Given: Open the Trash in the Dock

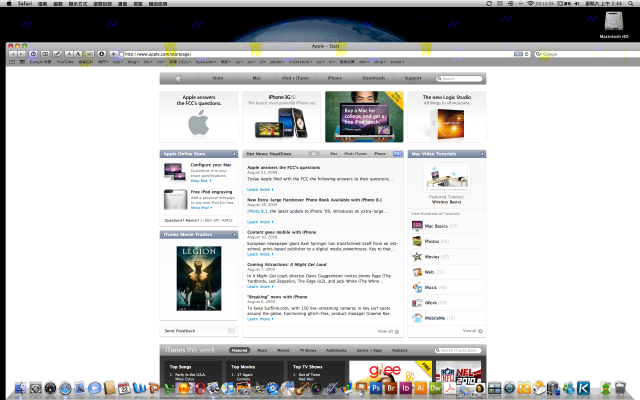Looking at the screenshot, I should tap(620, 388).
